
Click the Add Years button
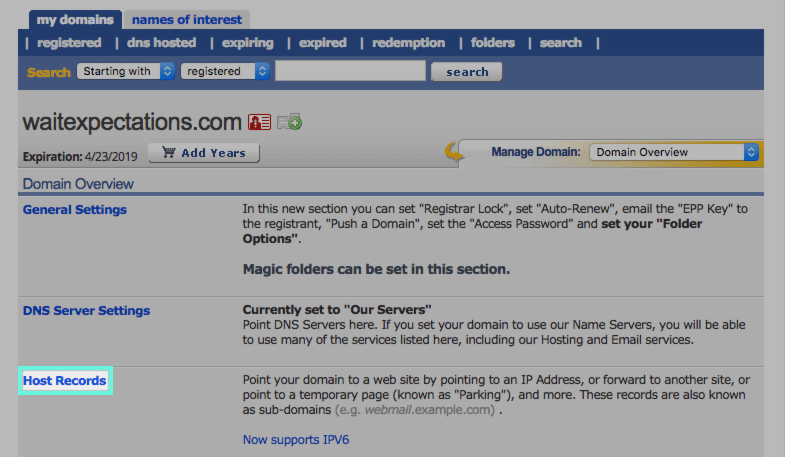tap(204, 153)
